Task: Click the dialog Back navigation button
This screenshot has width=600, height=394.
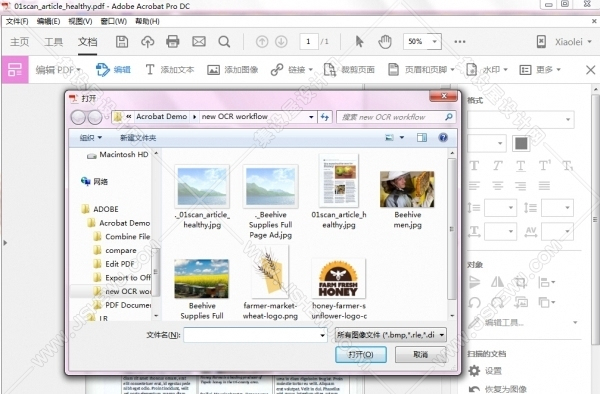Action: click(78, 117)
